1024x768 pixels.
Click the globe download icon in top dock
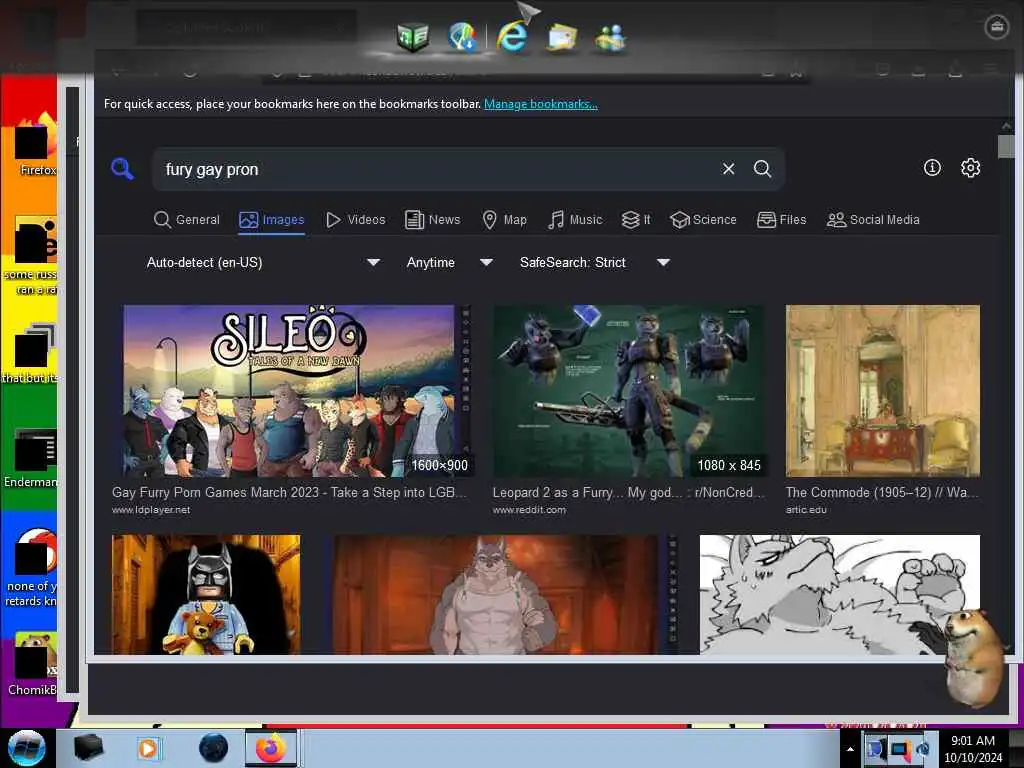[x=463, y=37]
